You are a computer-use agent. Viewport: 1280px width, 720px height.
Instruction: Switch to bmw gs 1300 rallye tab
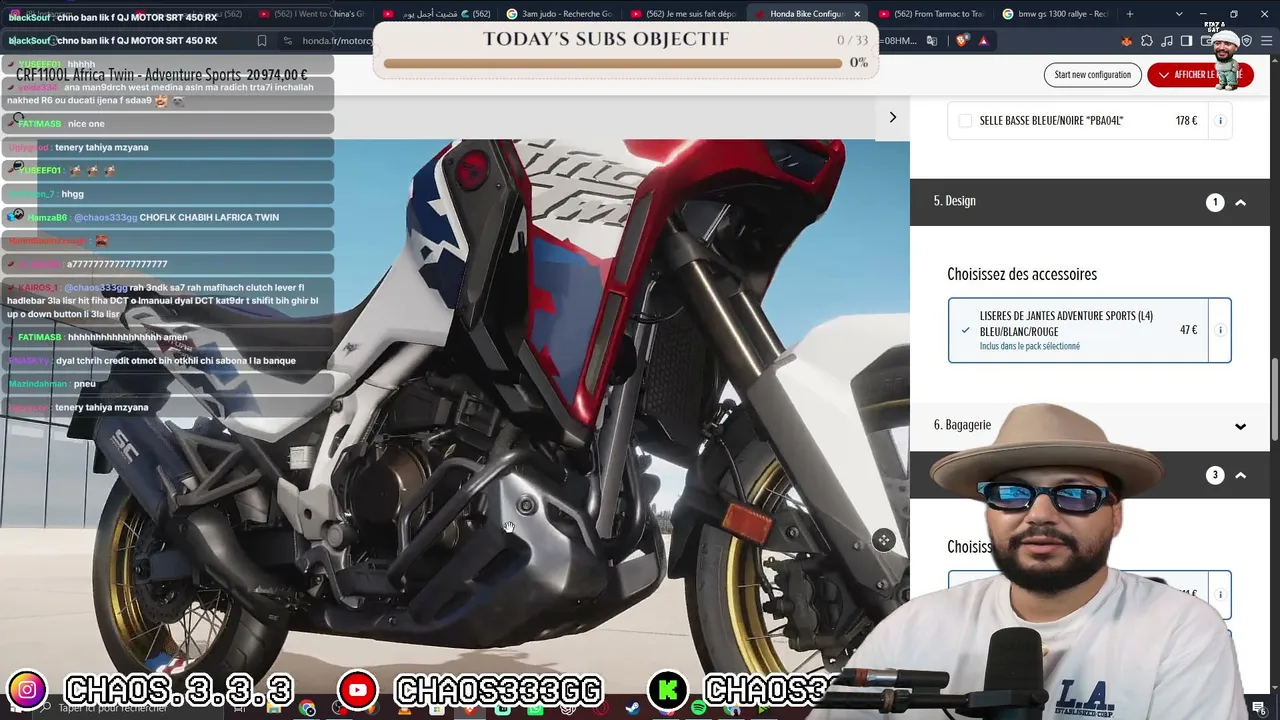pos(1055,14)
